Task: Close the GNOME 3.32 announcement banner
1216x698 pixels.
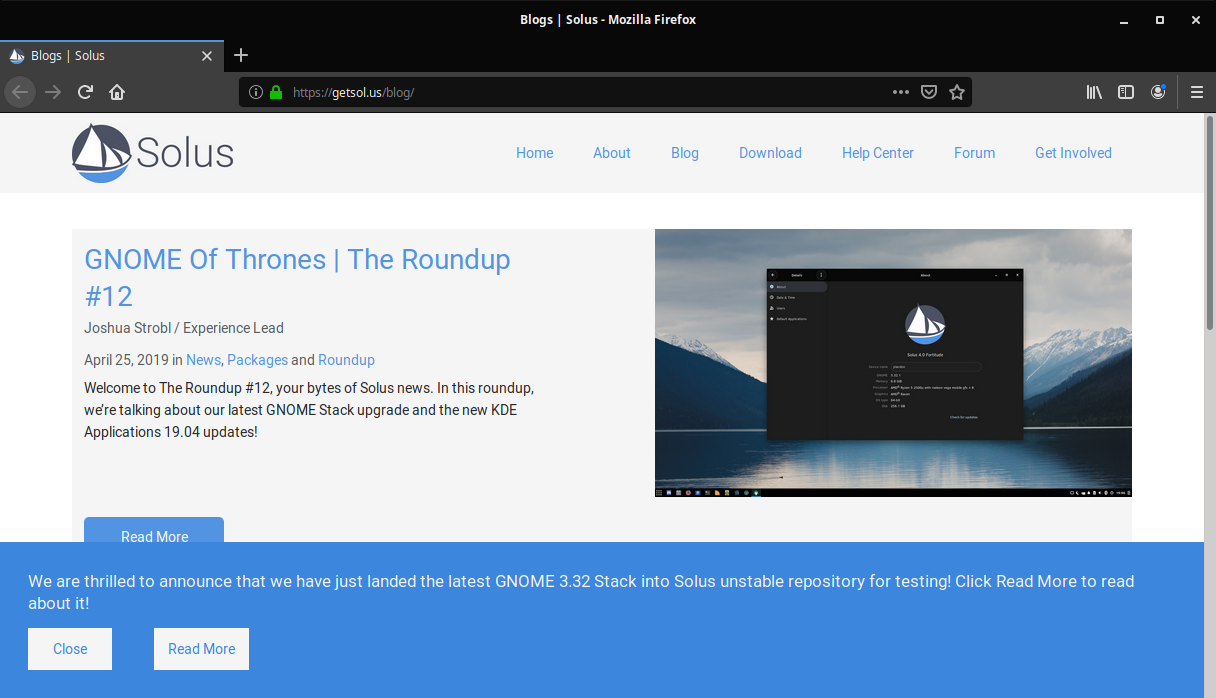Action: coord(70,649)
